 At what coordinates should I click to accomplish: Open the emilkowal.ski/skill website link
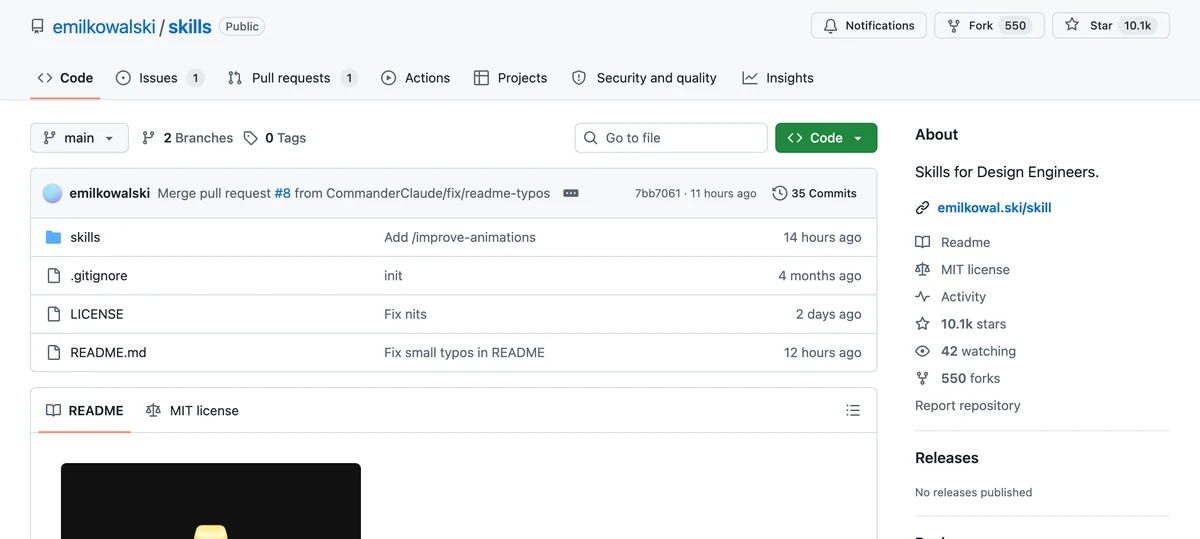[994, 208]
